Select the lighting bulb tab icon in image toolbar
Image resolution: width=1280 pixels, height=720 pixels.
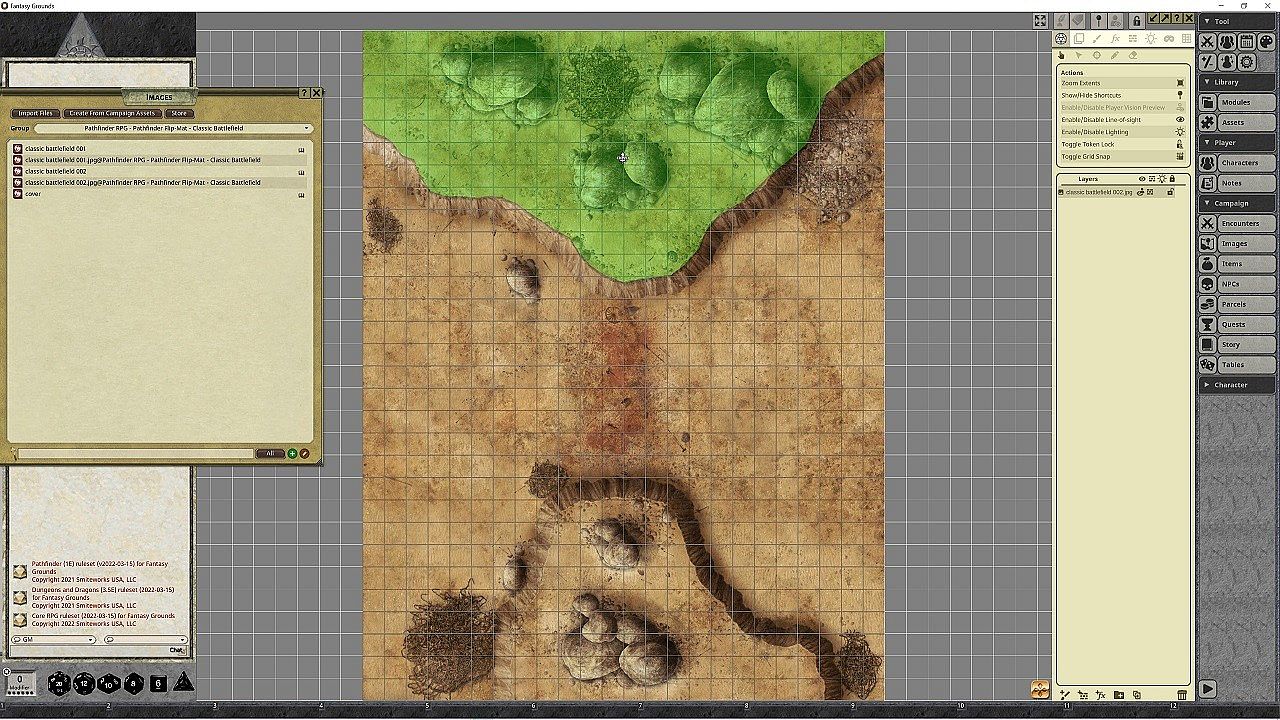(x=1151, y=39)
